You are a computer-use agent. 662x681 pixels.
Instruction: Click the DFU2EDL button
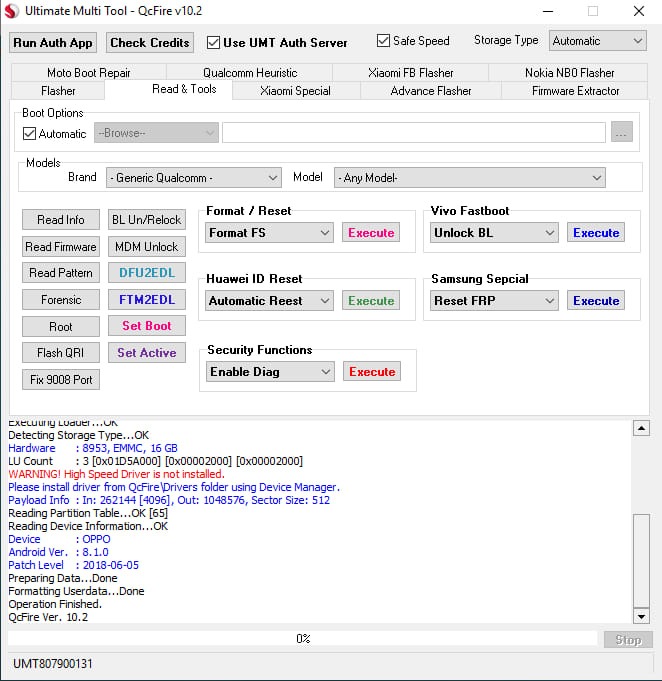pos(146,273)
